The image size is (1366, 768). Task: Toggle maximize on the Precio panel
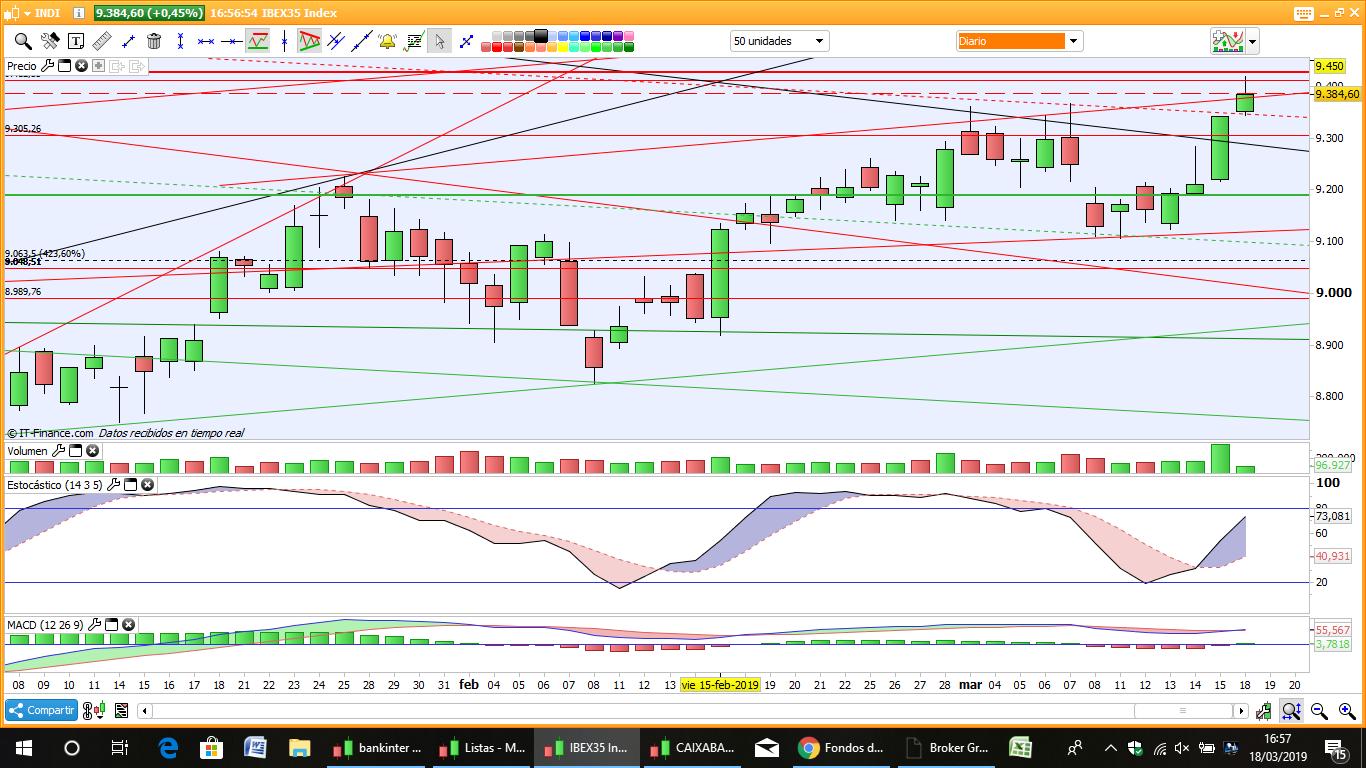pyautogui.click(x=64, y=66)
